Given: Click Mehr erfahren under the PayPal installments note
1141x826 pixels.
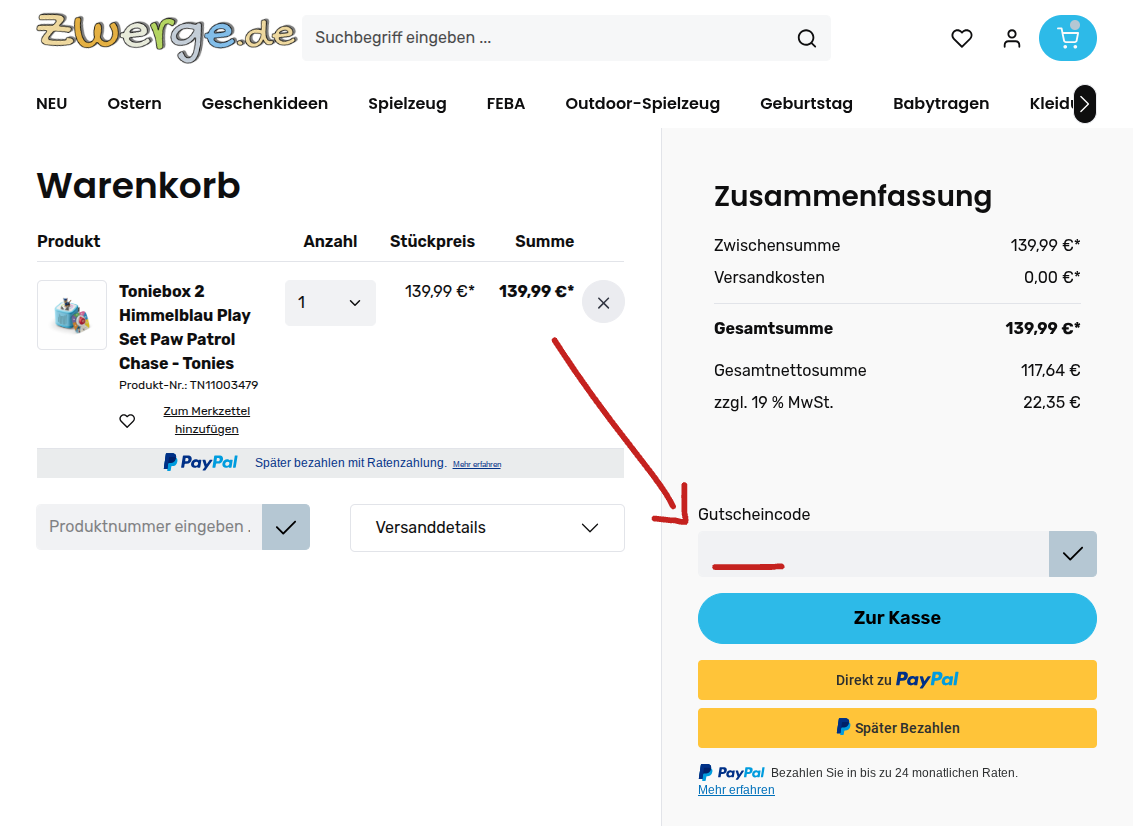Looking at the screenshot, I should [736, 789].
